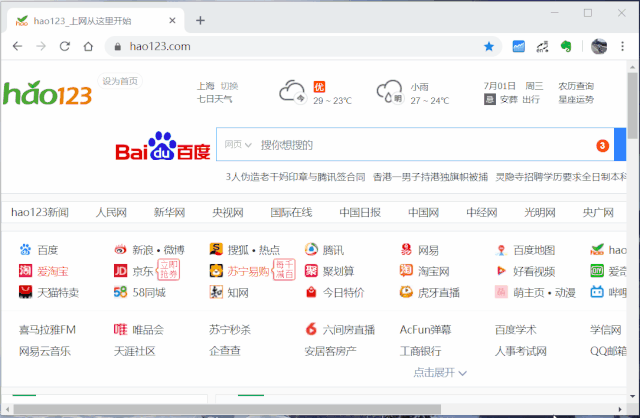Open the 企查查 link
Viewport: 640px width, 418px height.
point(225,351)
